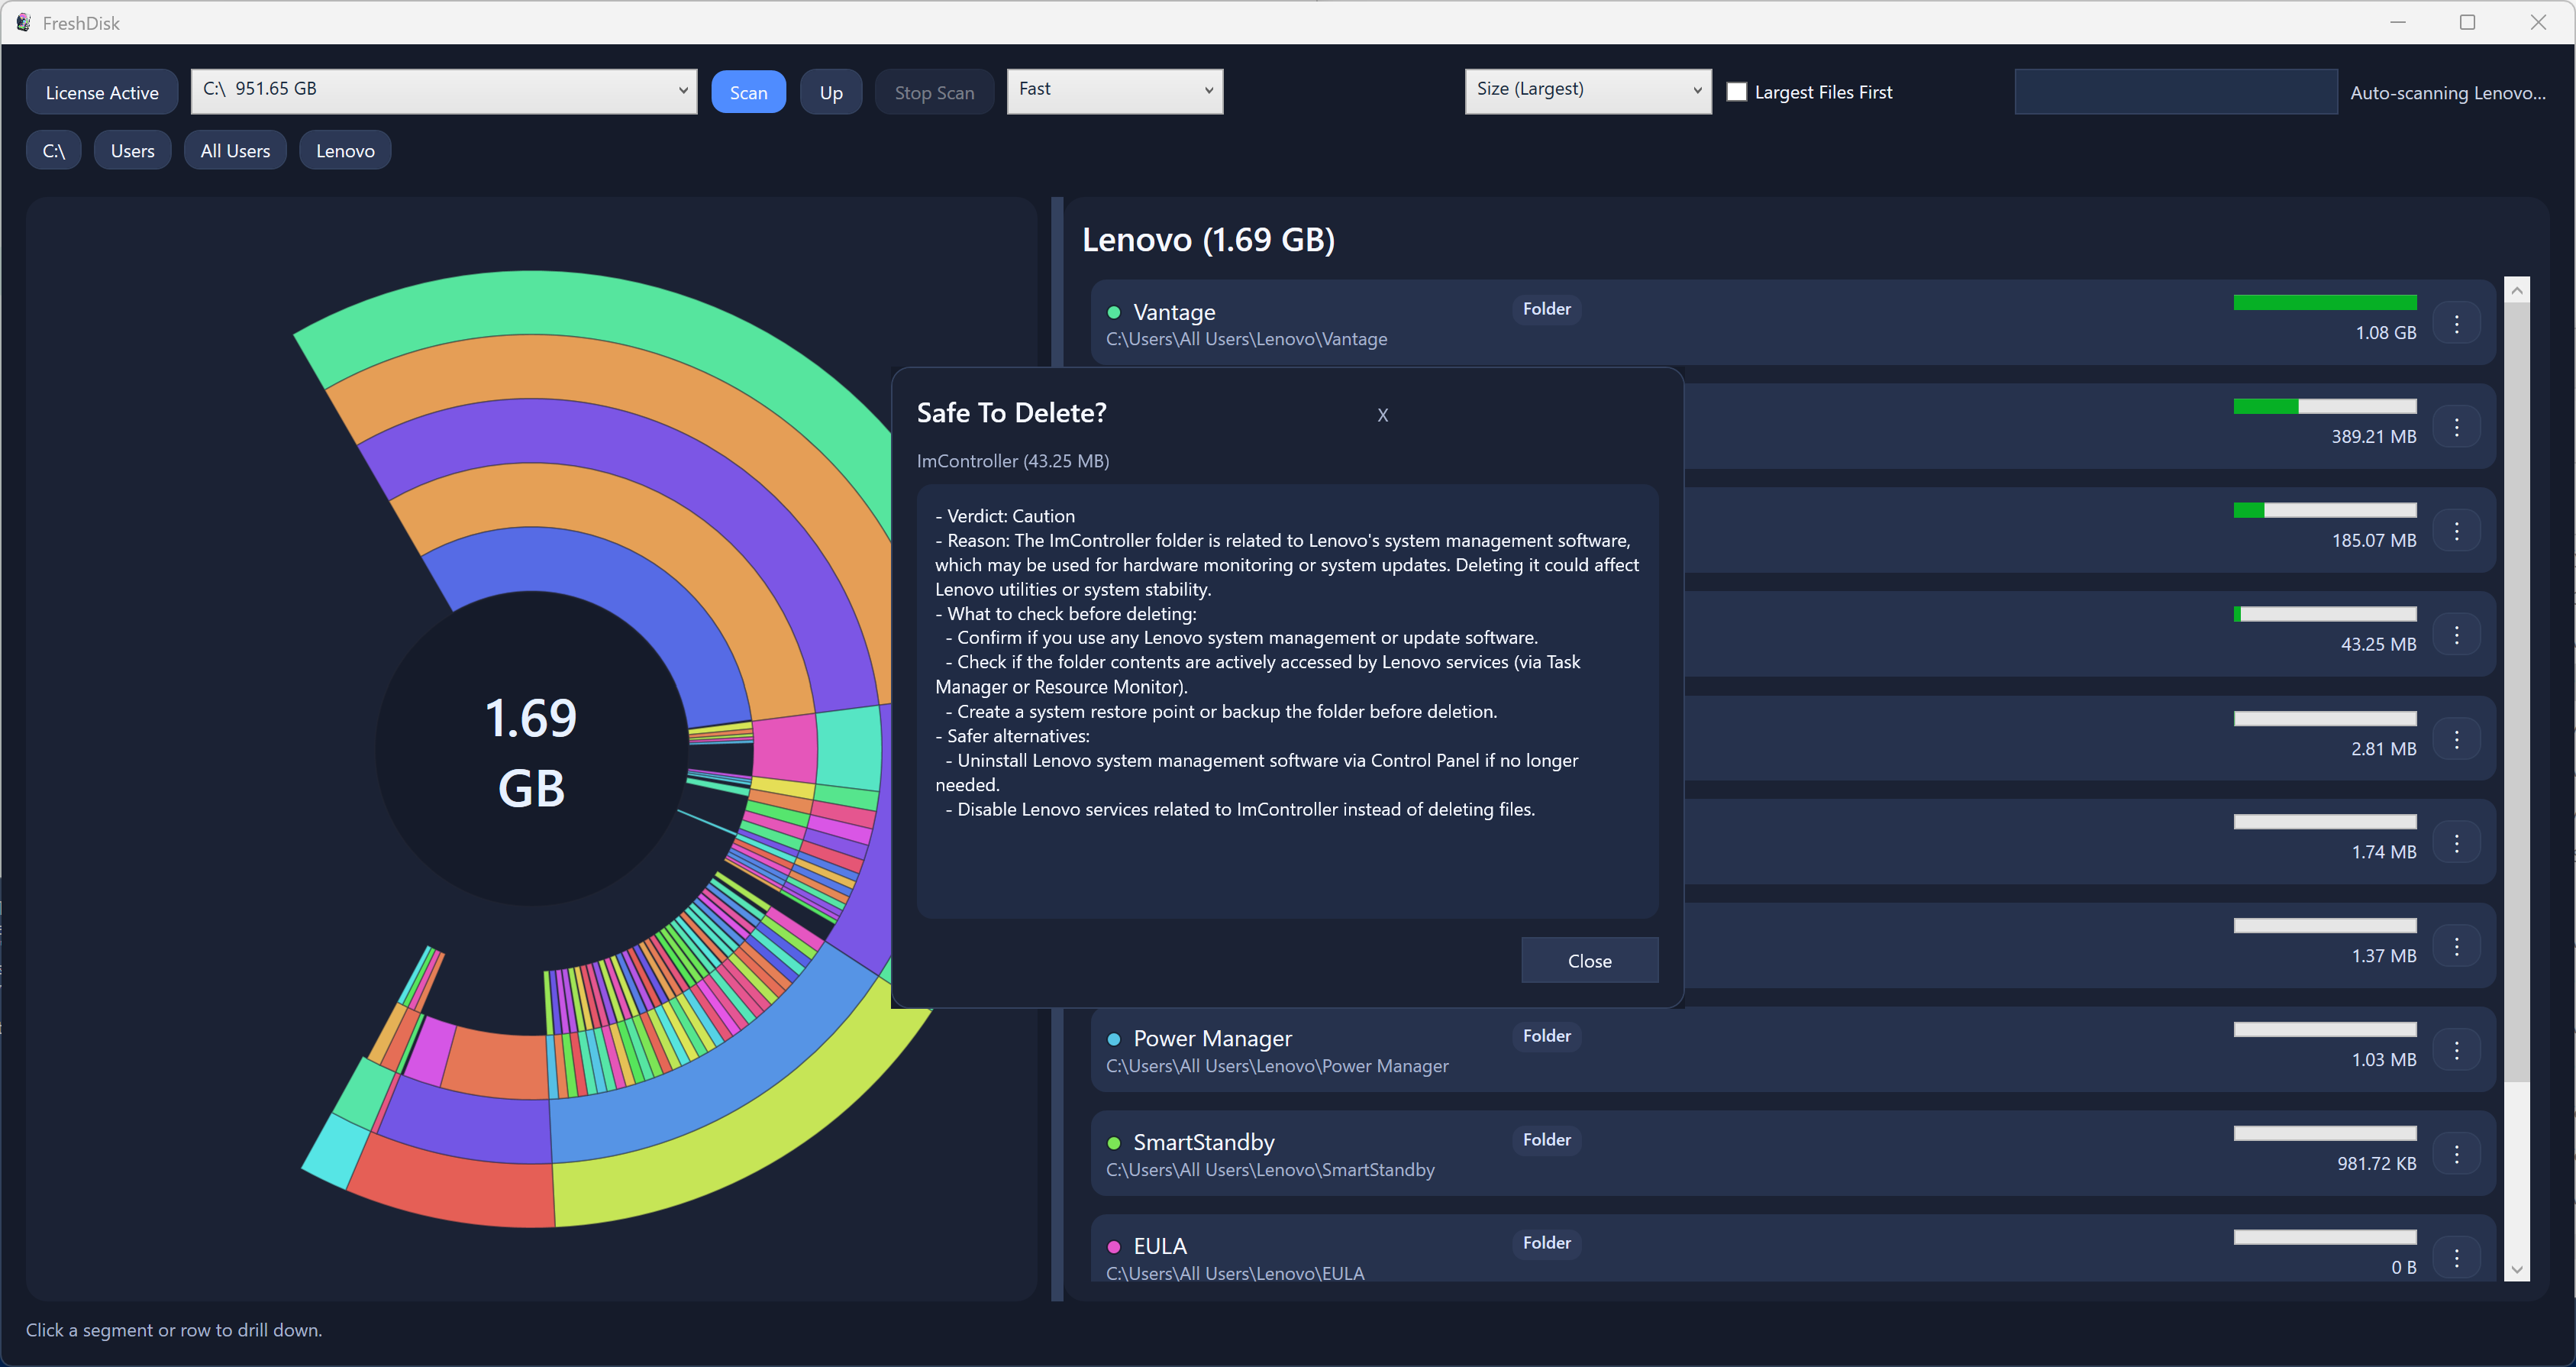Change scan mode using the Fast dropdown
The image size is (2576, 1367).
(x=1114, y=91)
